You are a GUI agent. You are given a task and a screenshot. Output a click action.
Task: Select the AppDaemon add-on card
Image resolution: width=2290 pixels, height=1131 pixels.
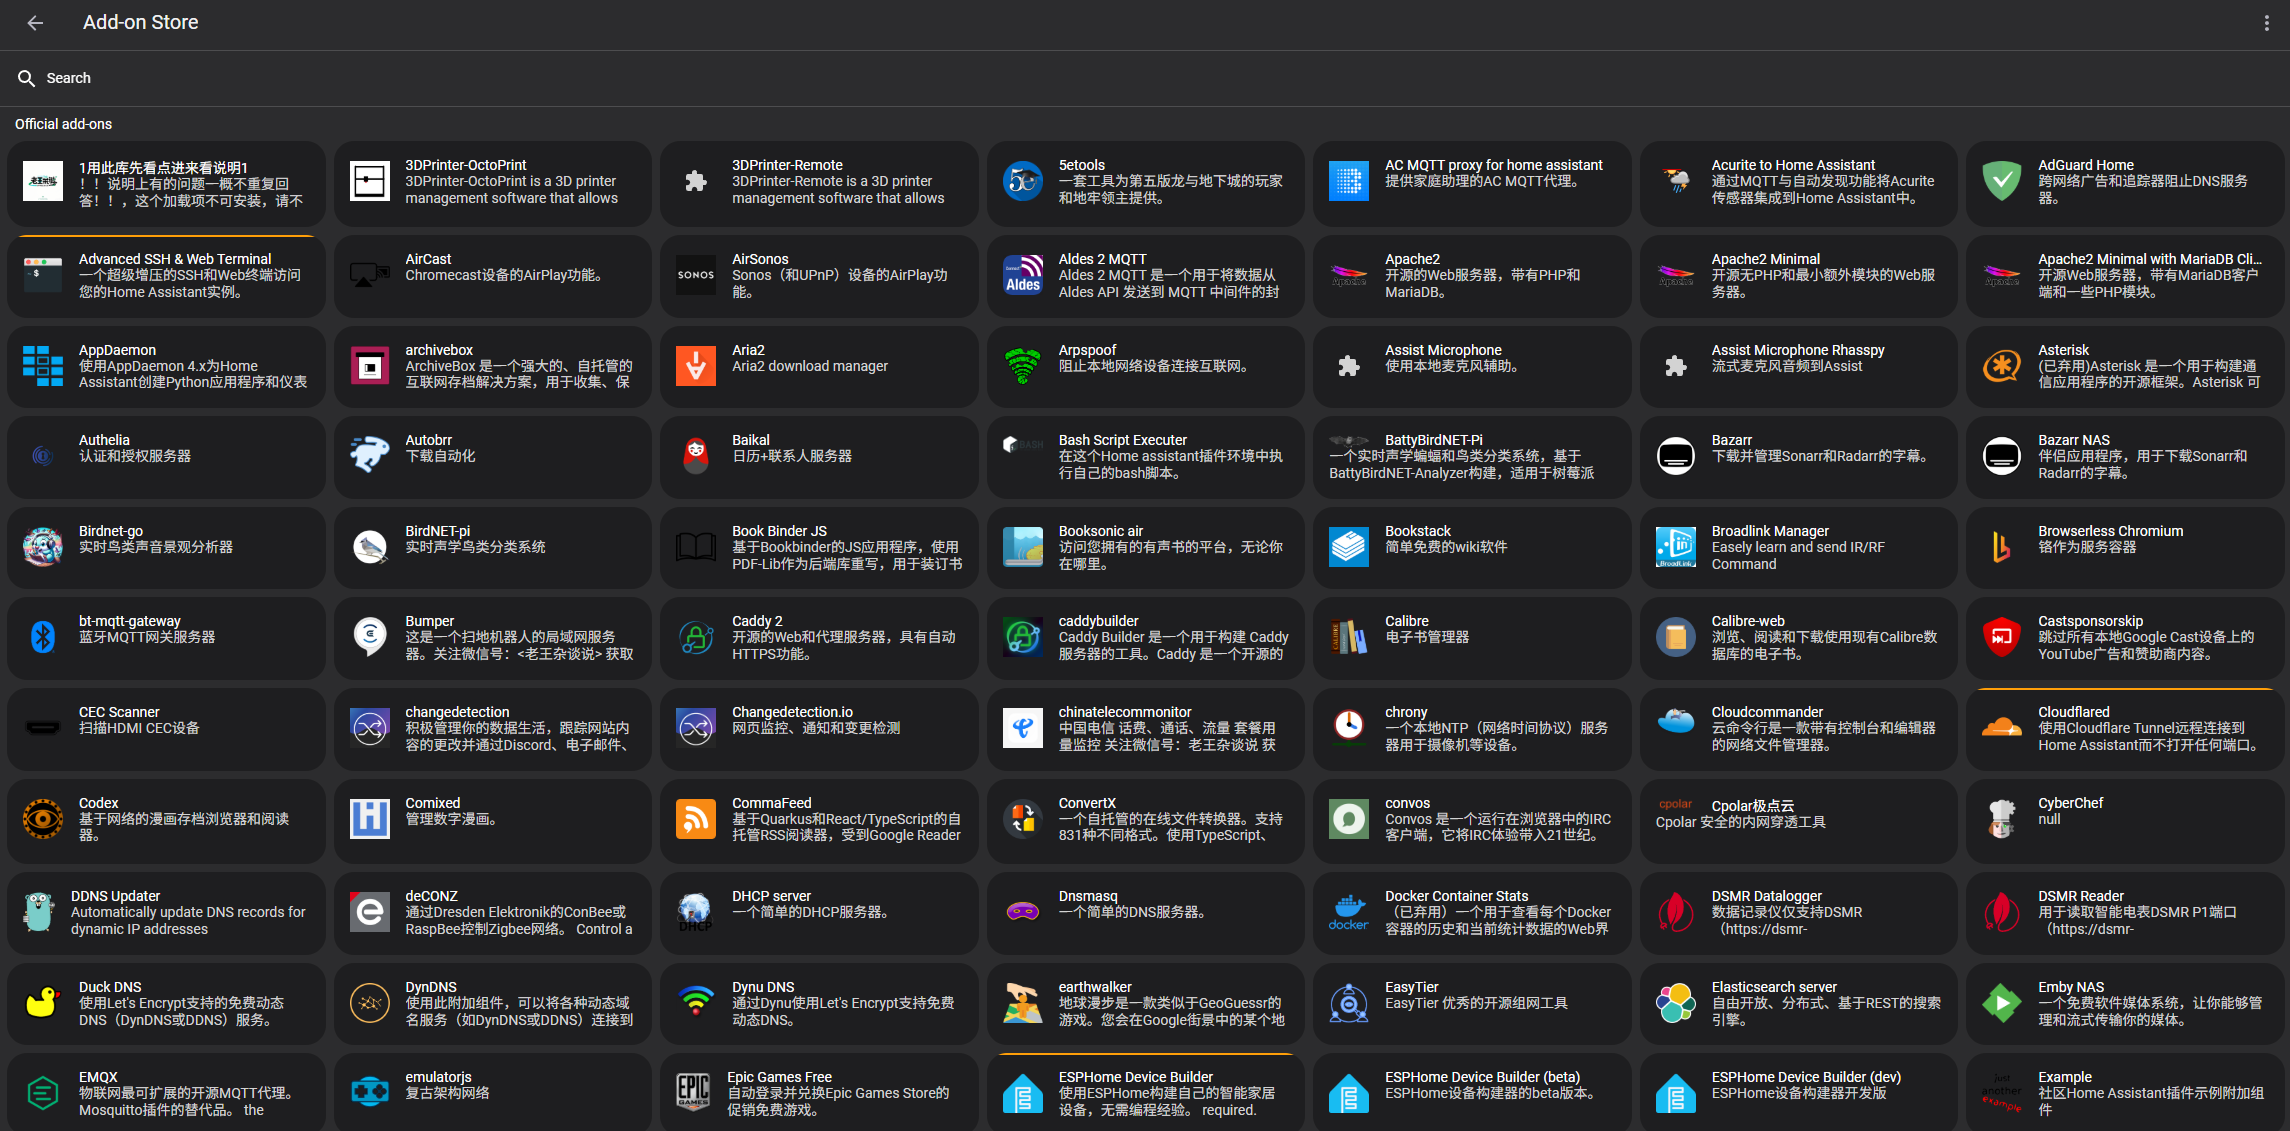(x=166, y=366)
